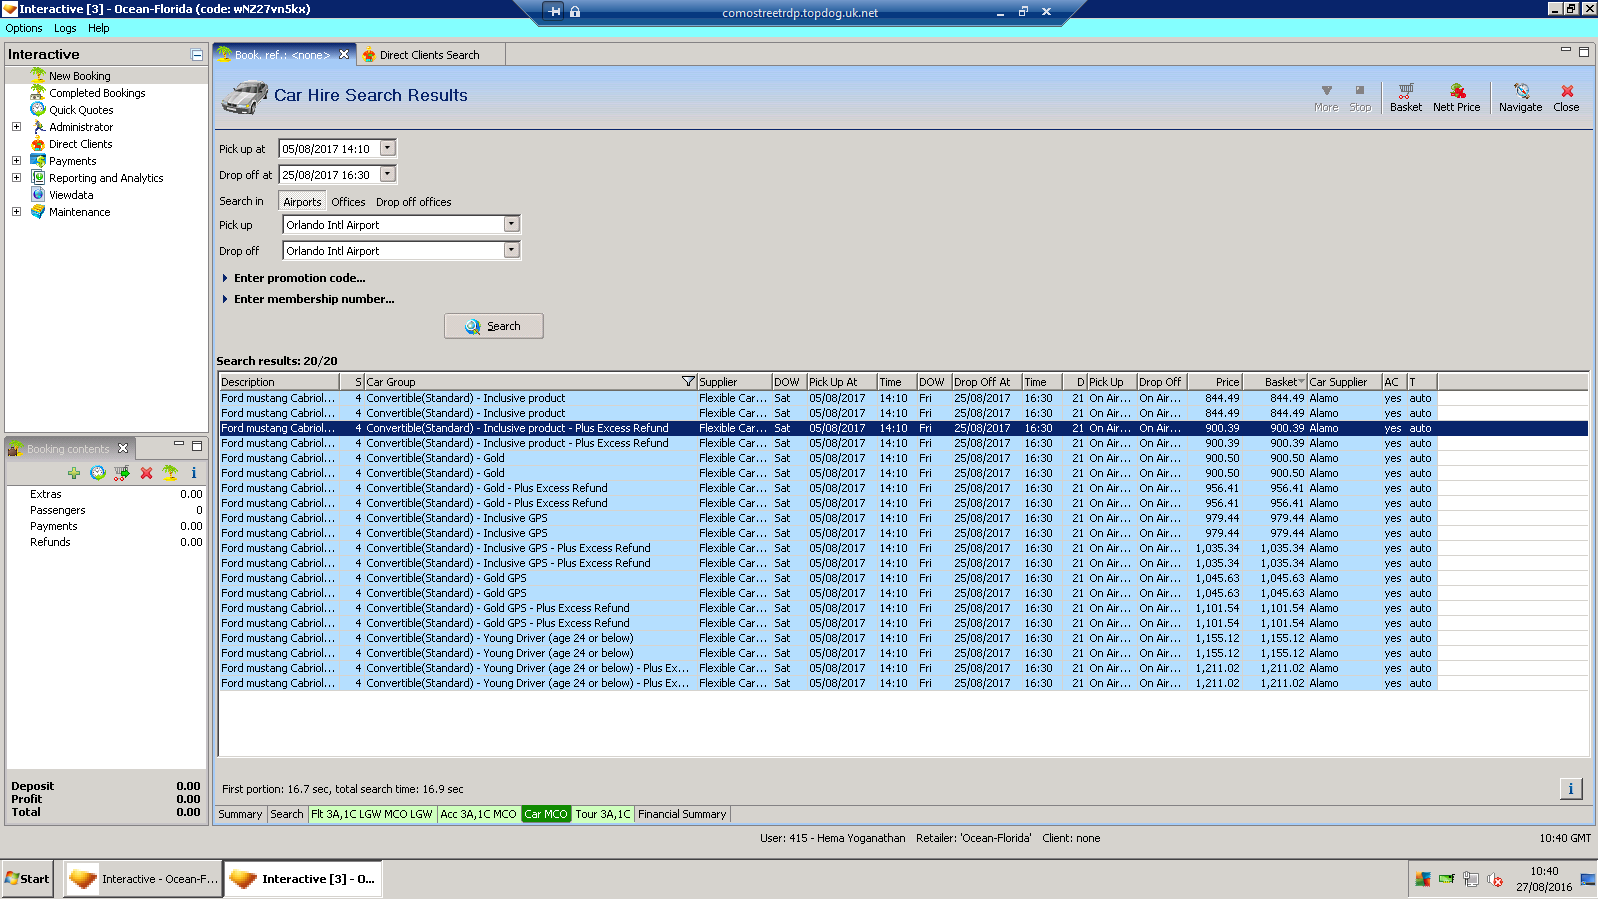Viewport: 1598px width, 899px height.
Task: Click the Navigate compass icon
Action: [x=1520, y=97]
